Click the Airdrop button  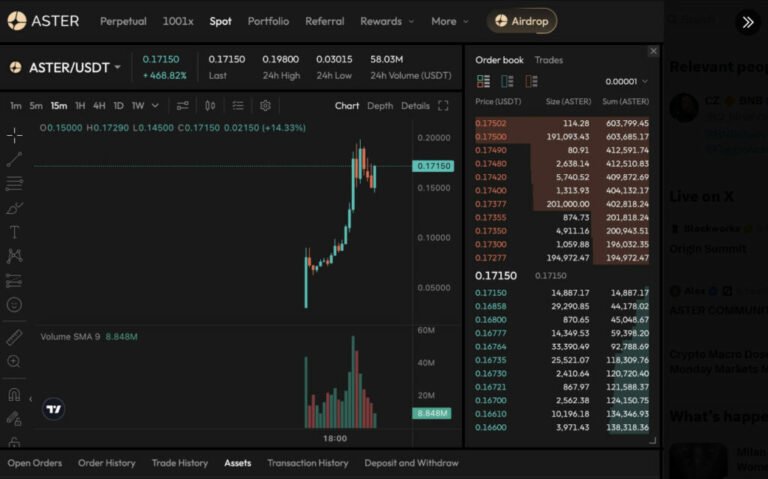click(x=522, y=21)
